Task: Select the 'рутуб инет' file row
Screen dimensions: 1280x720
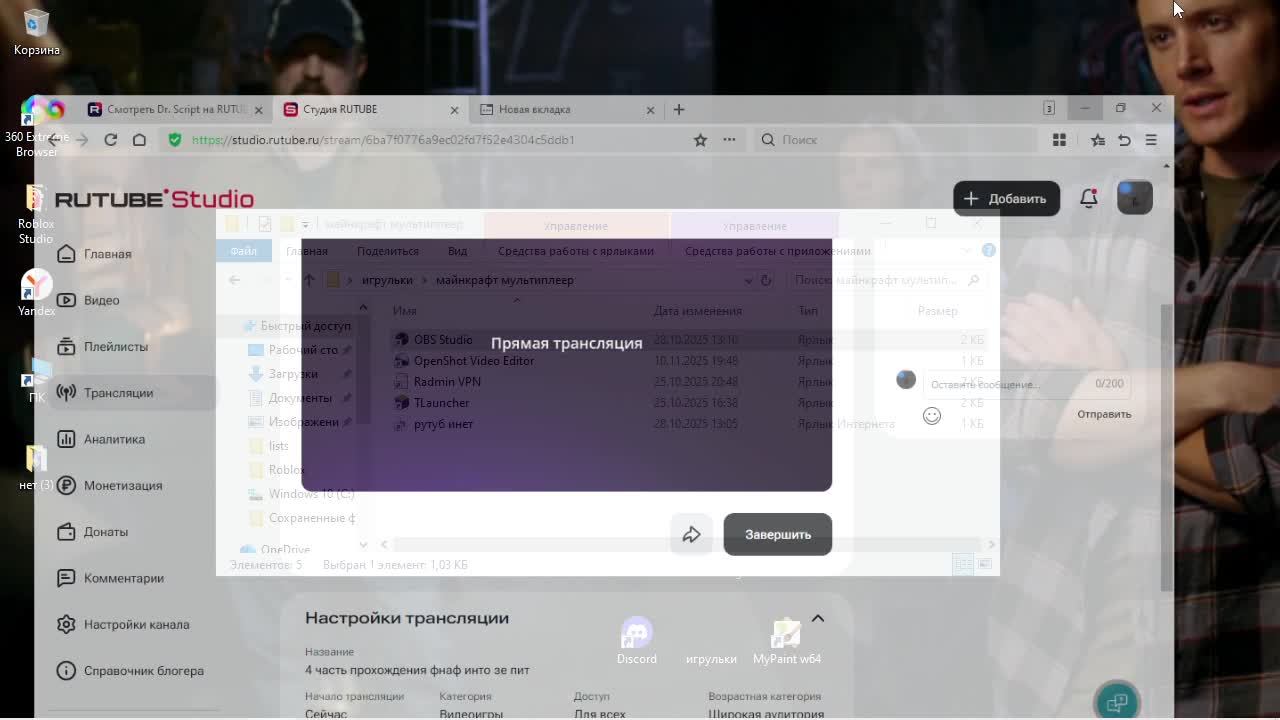Action: 690,424
